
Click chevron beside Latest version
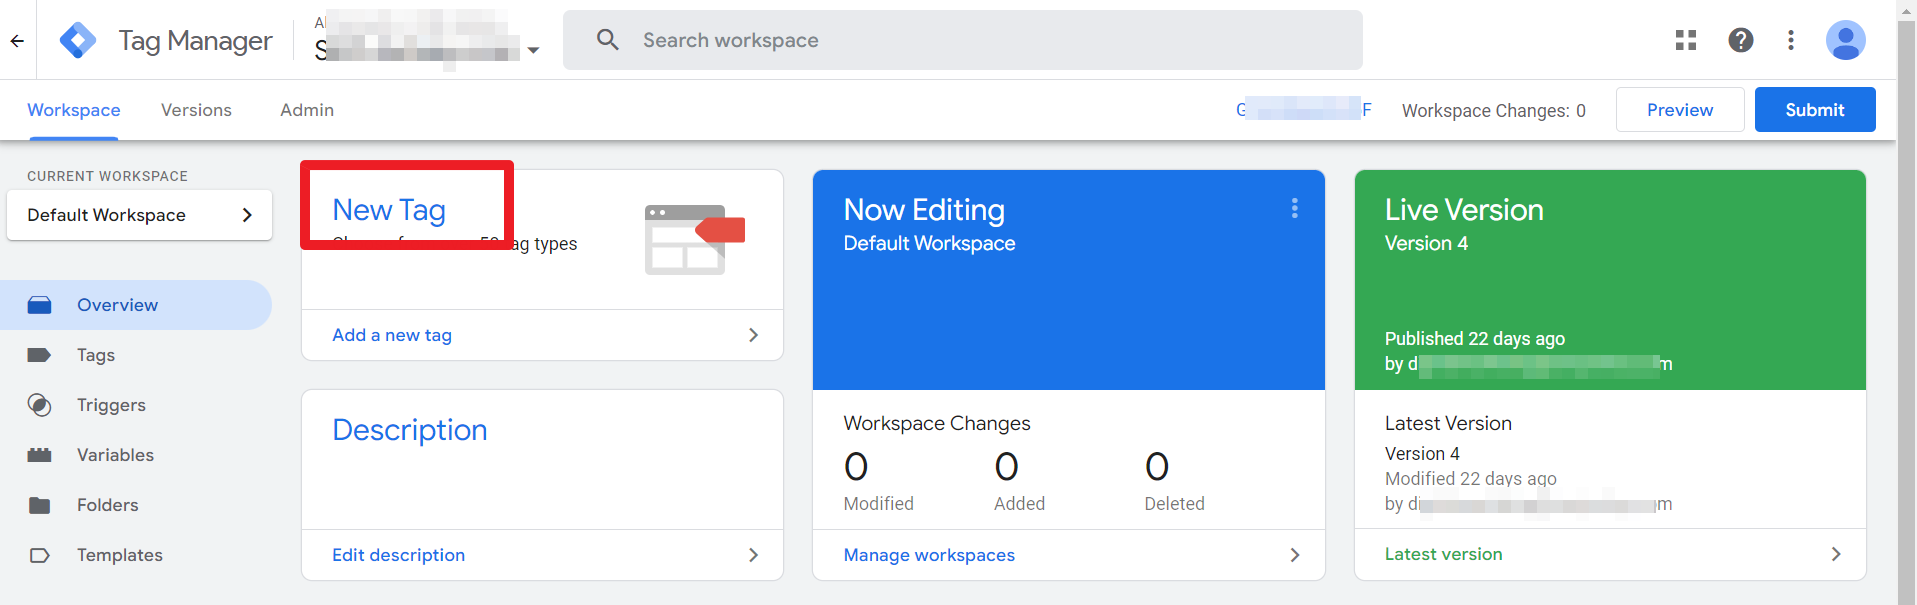(1836, 554)
